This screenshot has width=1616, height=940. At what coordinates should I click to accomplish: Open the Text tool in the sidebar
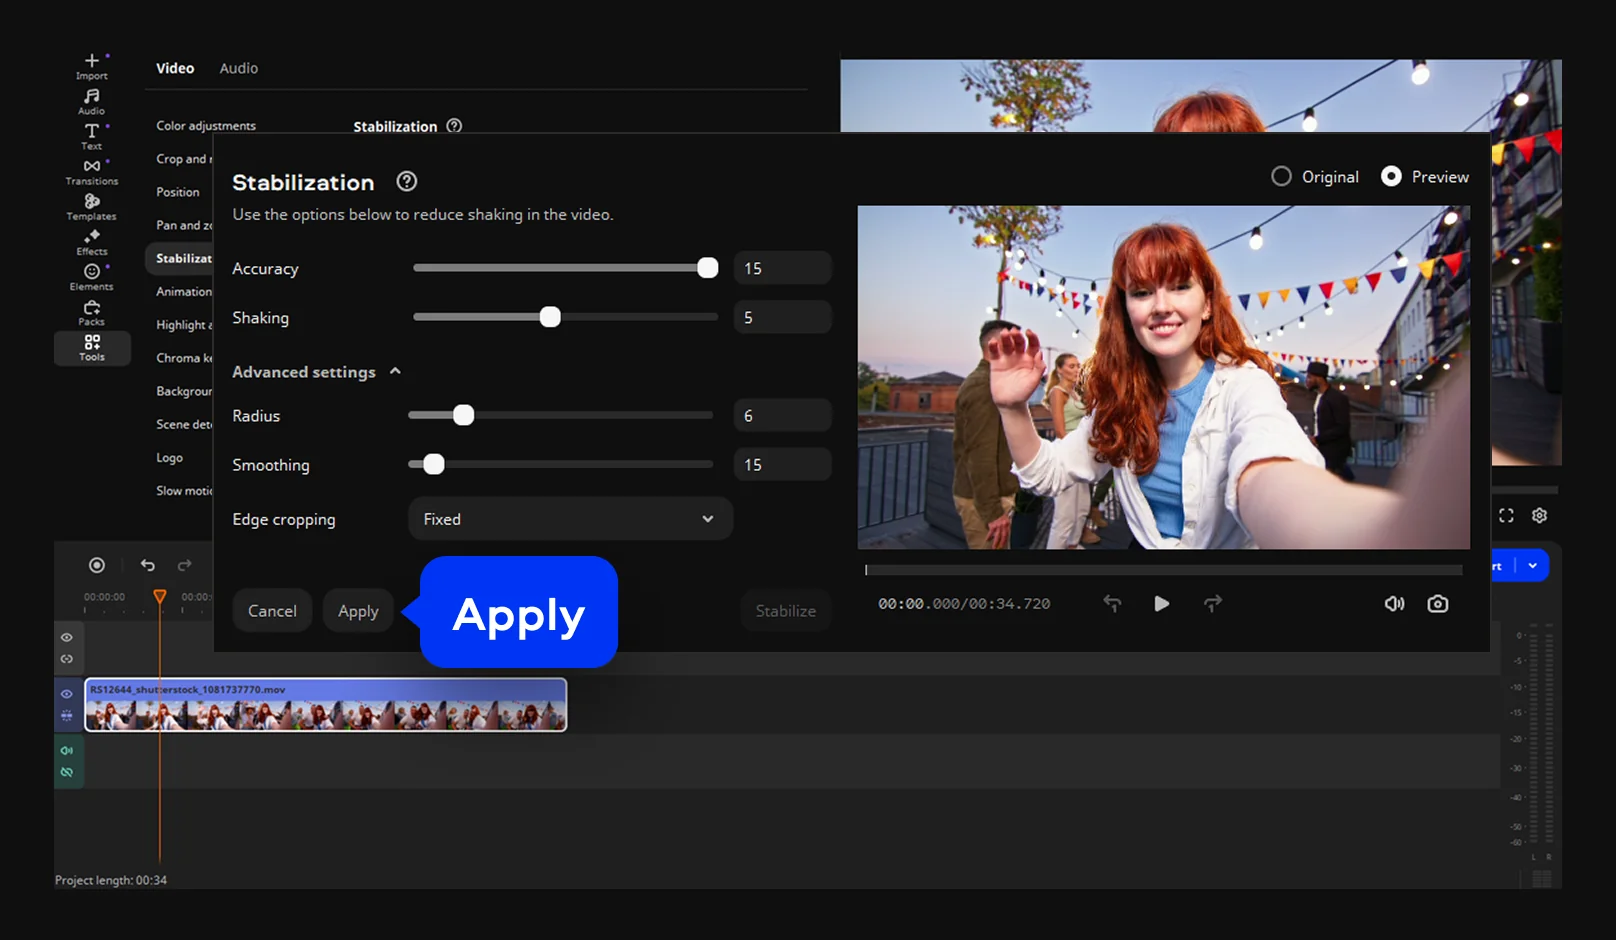(x=91, y=137)
